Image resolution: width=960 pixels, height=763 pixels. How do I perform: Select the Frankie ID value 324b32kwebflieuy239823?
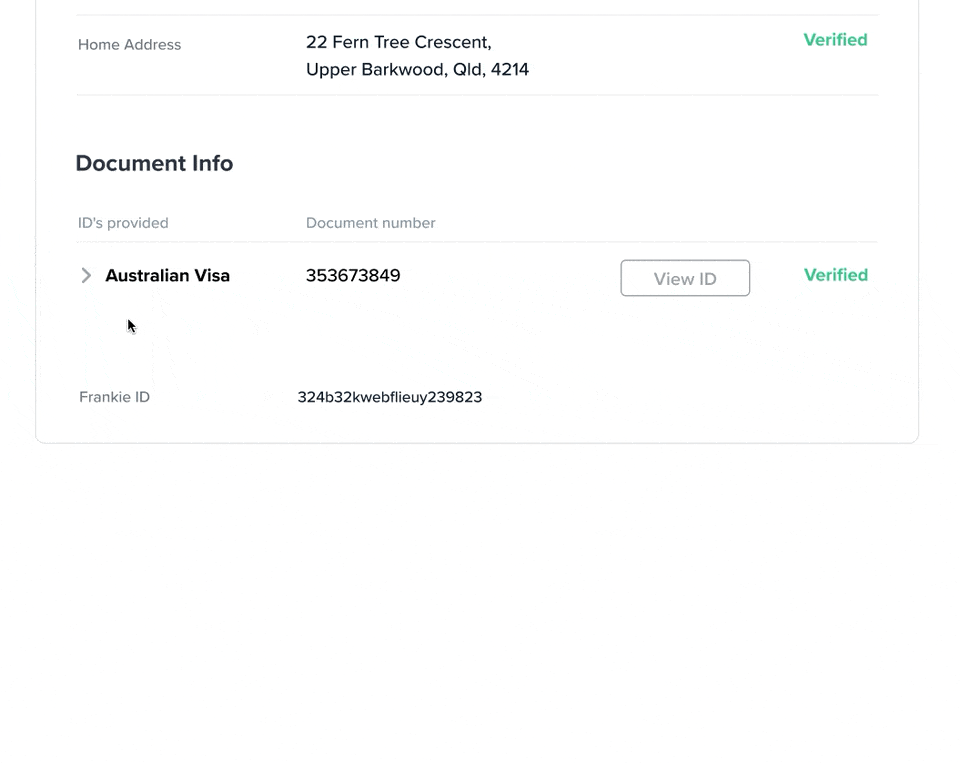click(x=389, y=397)
